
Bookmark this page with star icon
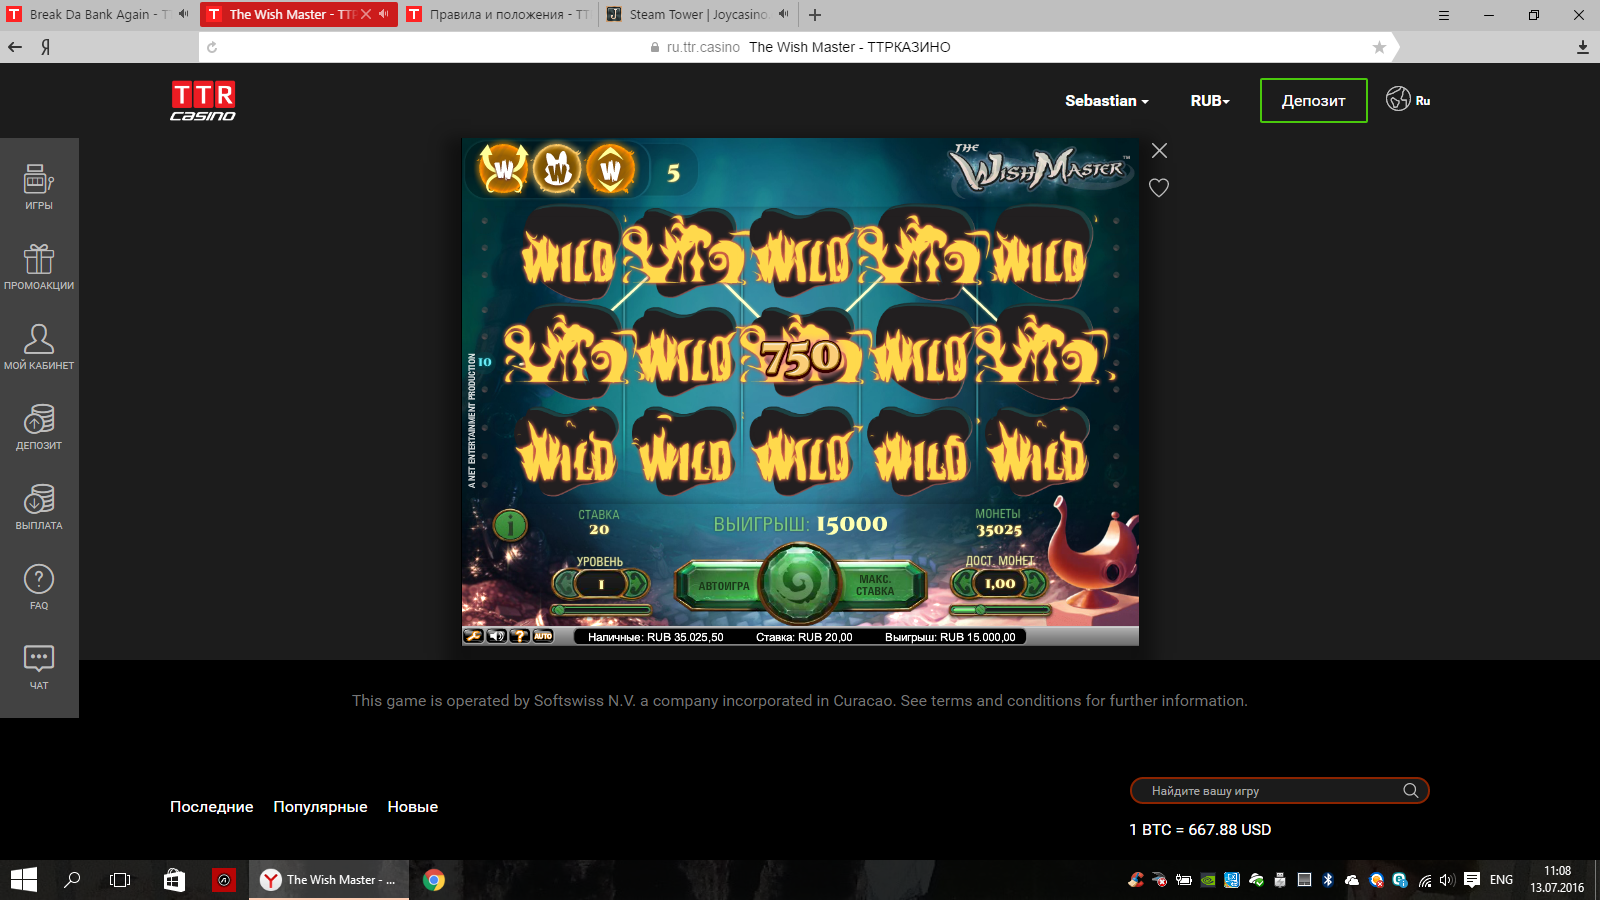coord(1379,47)
